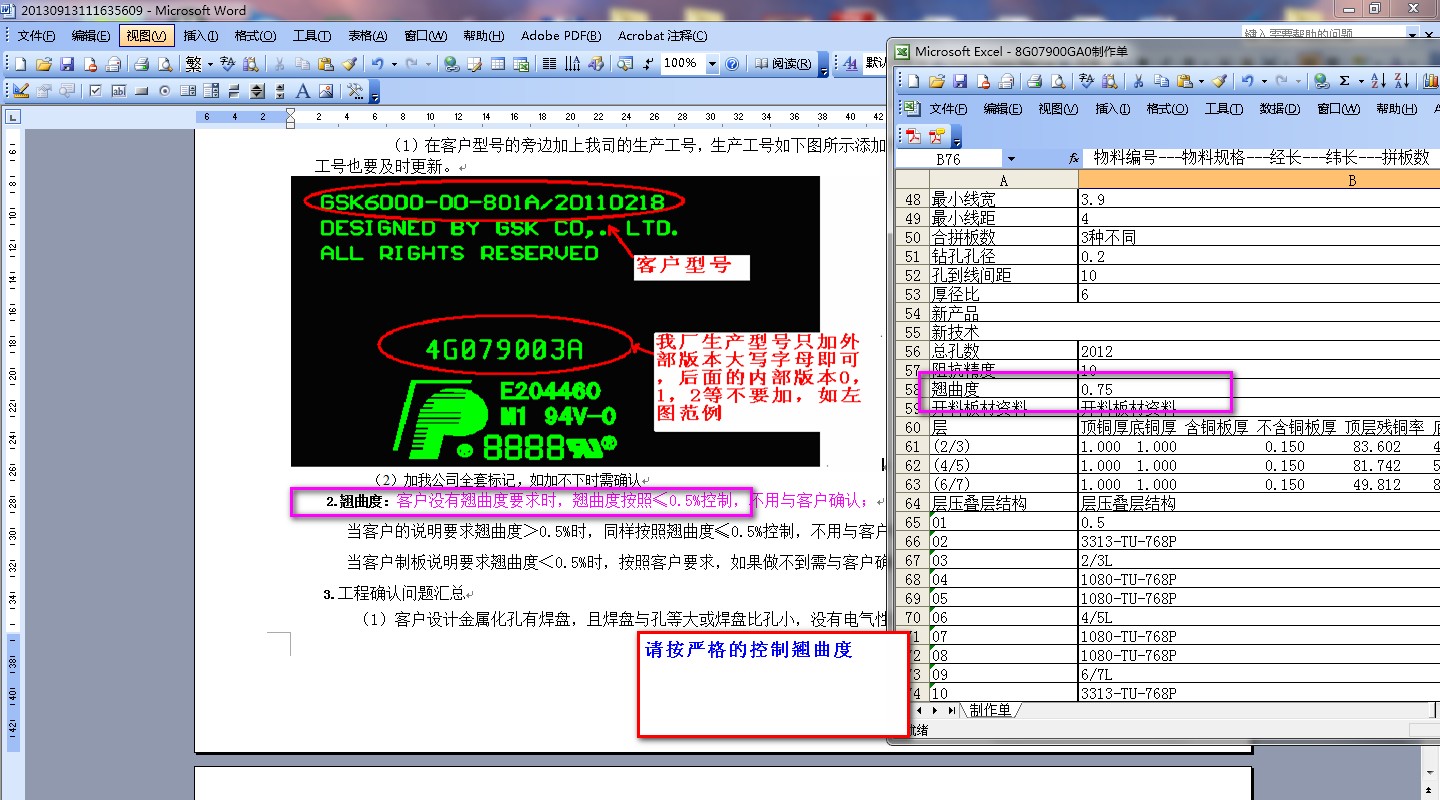Image resolution: width=1440 pixels, height=800 pixels.
Task: Expand Excel PDF toolbar options arrow
Action: coord(957,137)
